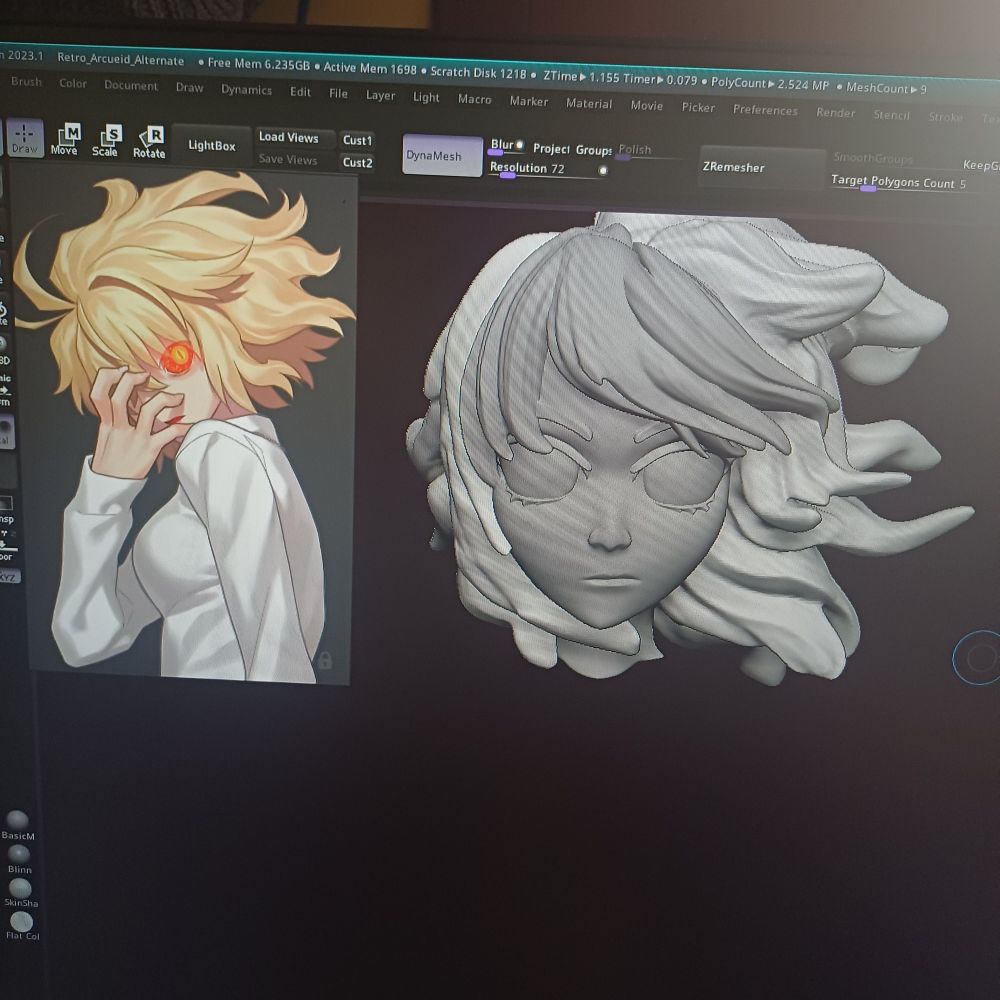Open the Preferences menu
The height and width of the screenshot is (1000, 1000).
(x=765, y=110)
